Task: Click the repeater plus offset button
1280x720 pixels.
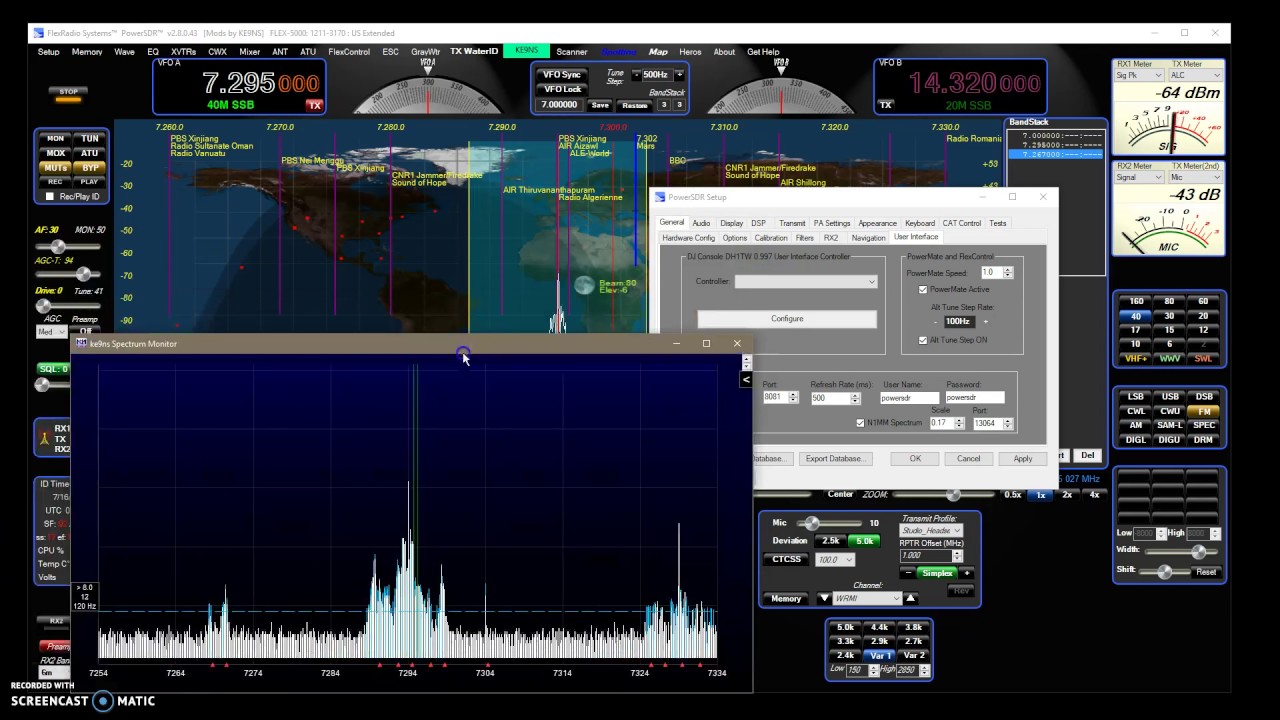Action: (x=967, y=573)
